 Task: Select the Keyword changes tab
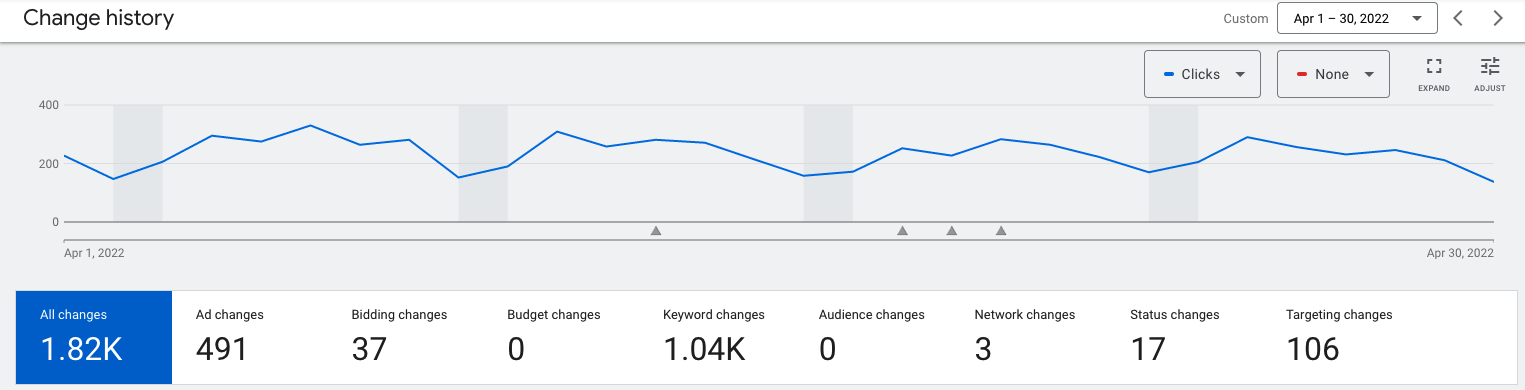point(718,337)
